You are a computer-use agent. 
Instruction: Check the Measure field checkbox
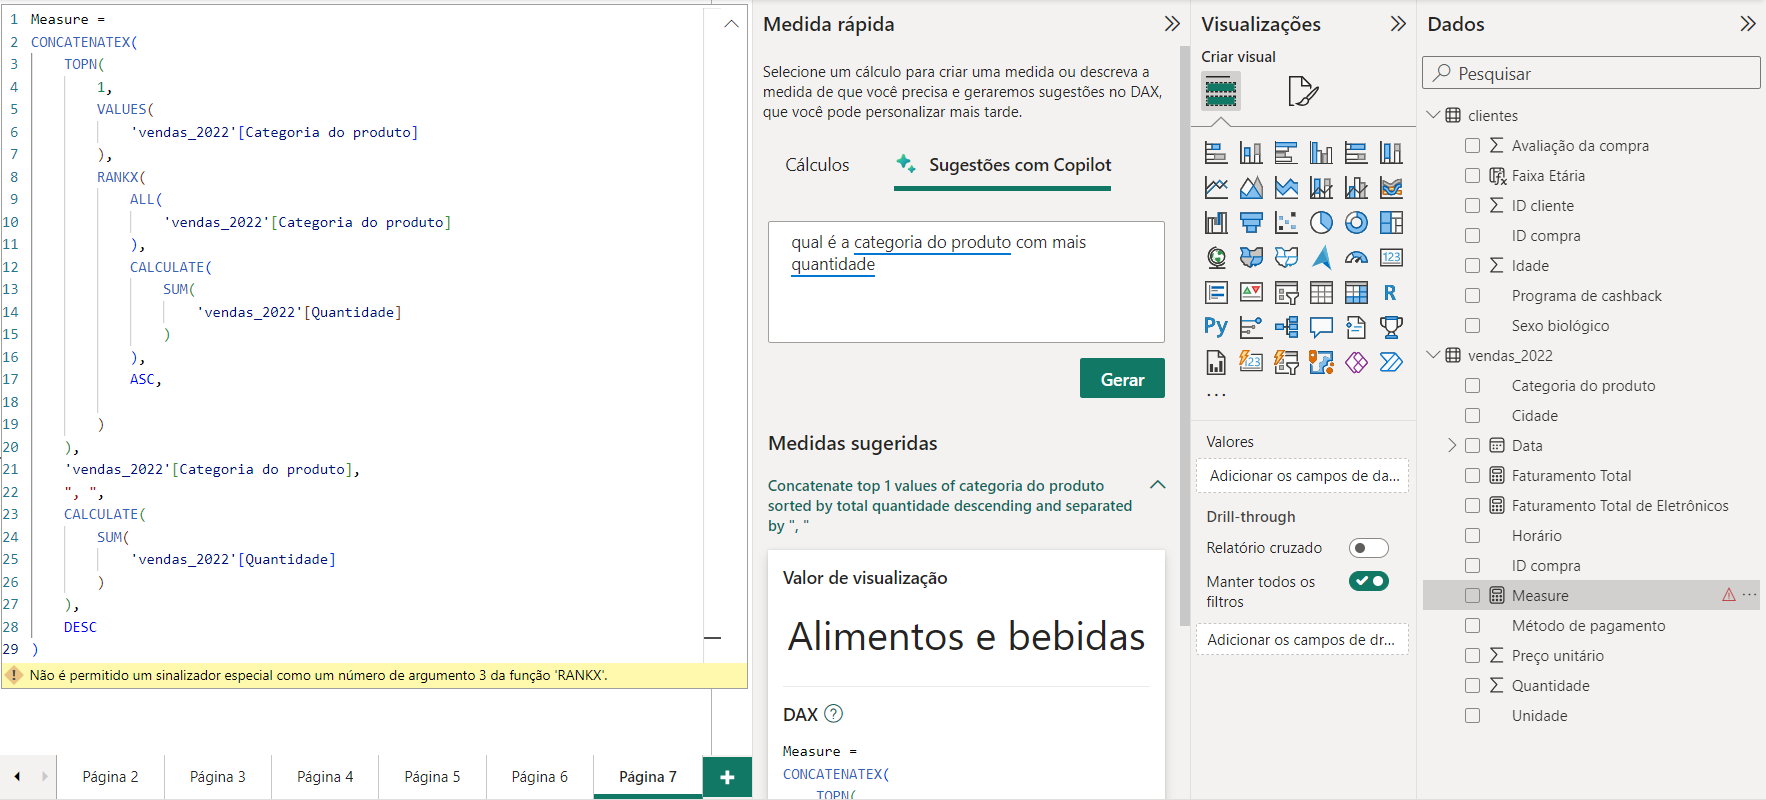coord(1472,596)
